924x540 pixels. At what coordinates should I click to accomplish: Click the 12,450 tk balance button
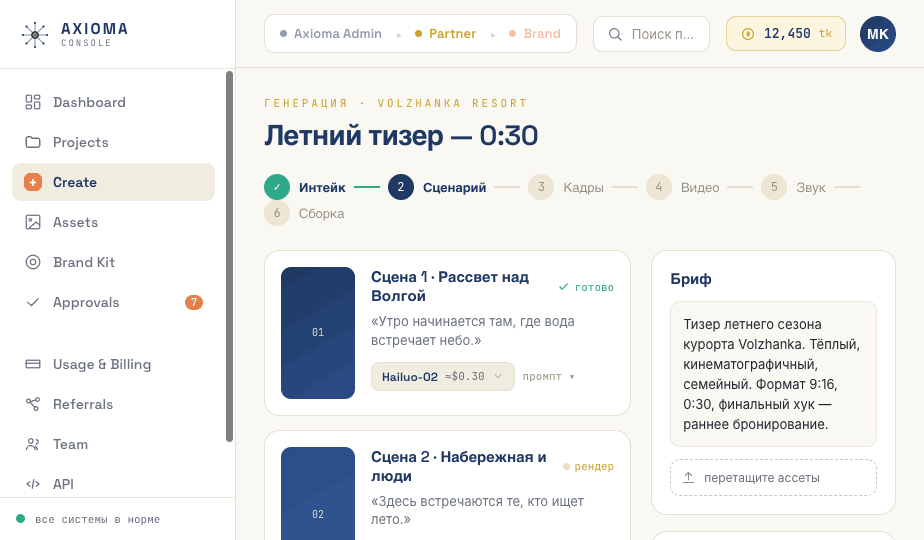pos(786,34)
